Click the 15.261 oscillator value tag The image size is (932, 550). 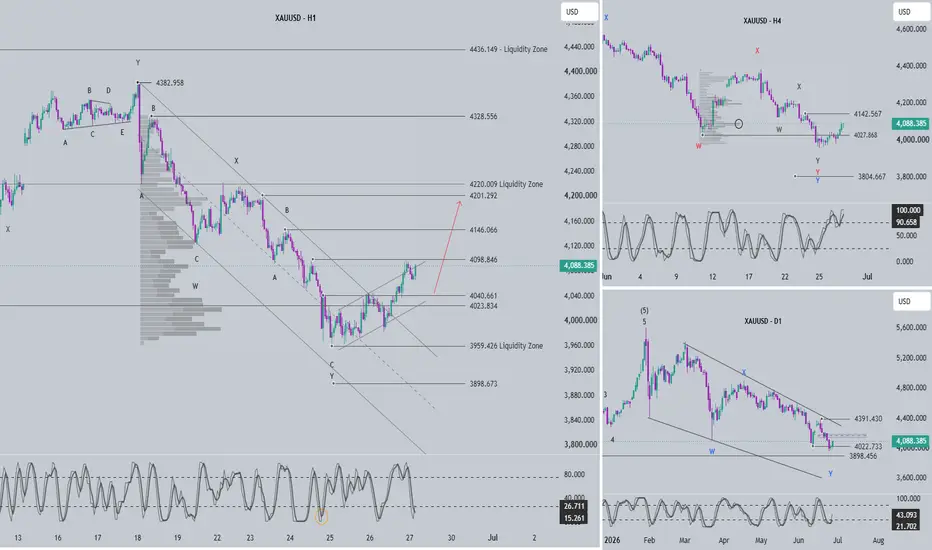(x=574, y=518)
